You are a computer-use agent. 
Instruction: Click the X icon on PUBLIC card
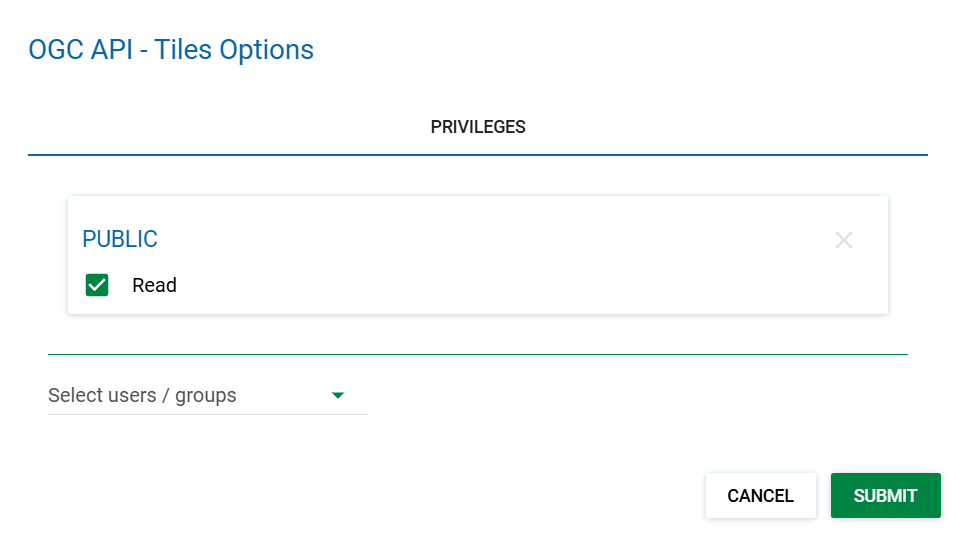tap(844, 240)
